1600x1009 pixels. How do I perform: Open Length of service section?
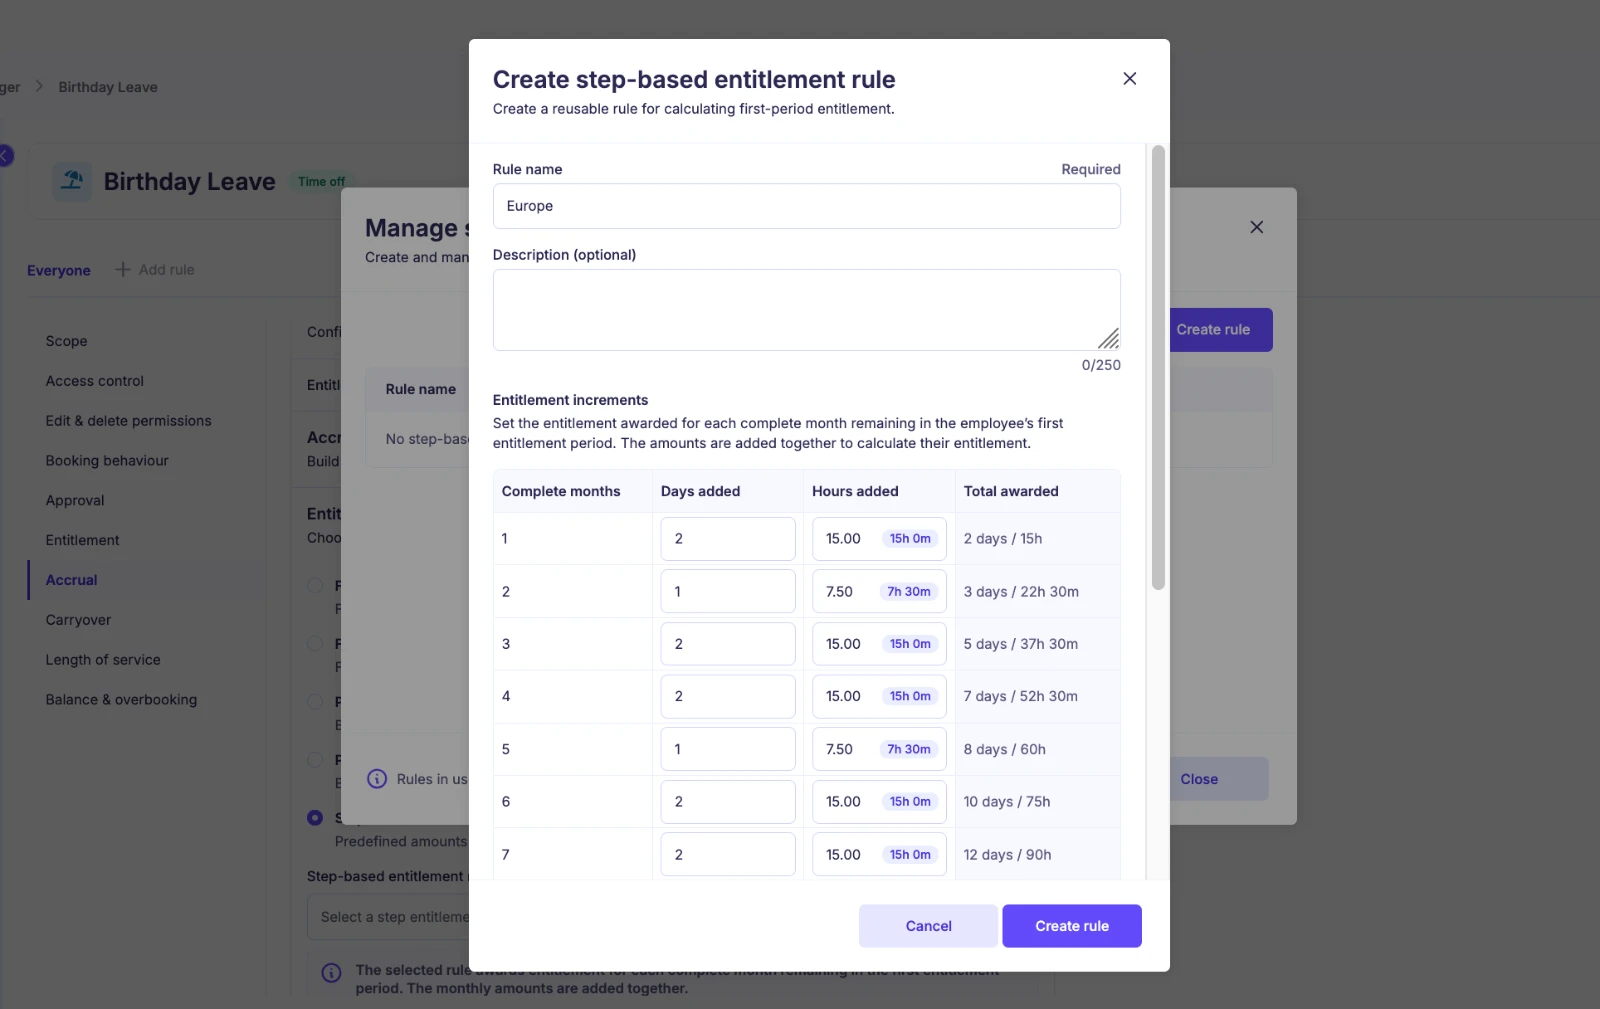(103, 660)
